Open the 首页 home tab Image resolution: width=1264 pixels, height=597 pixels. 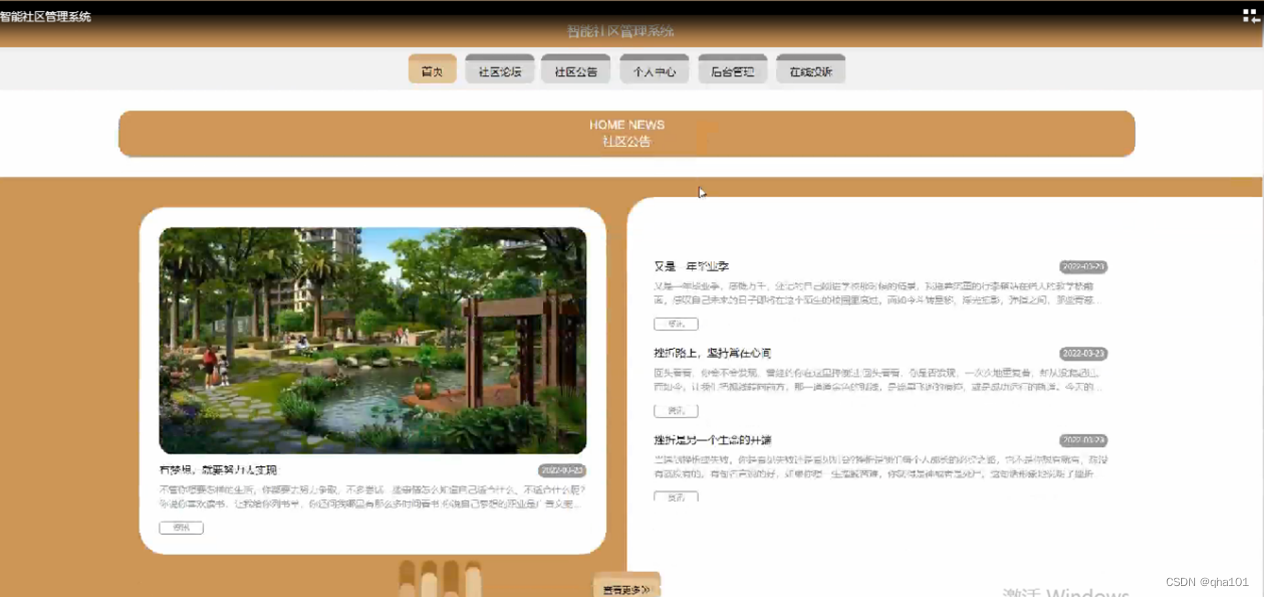[432, 70]
